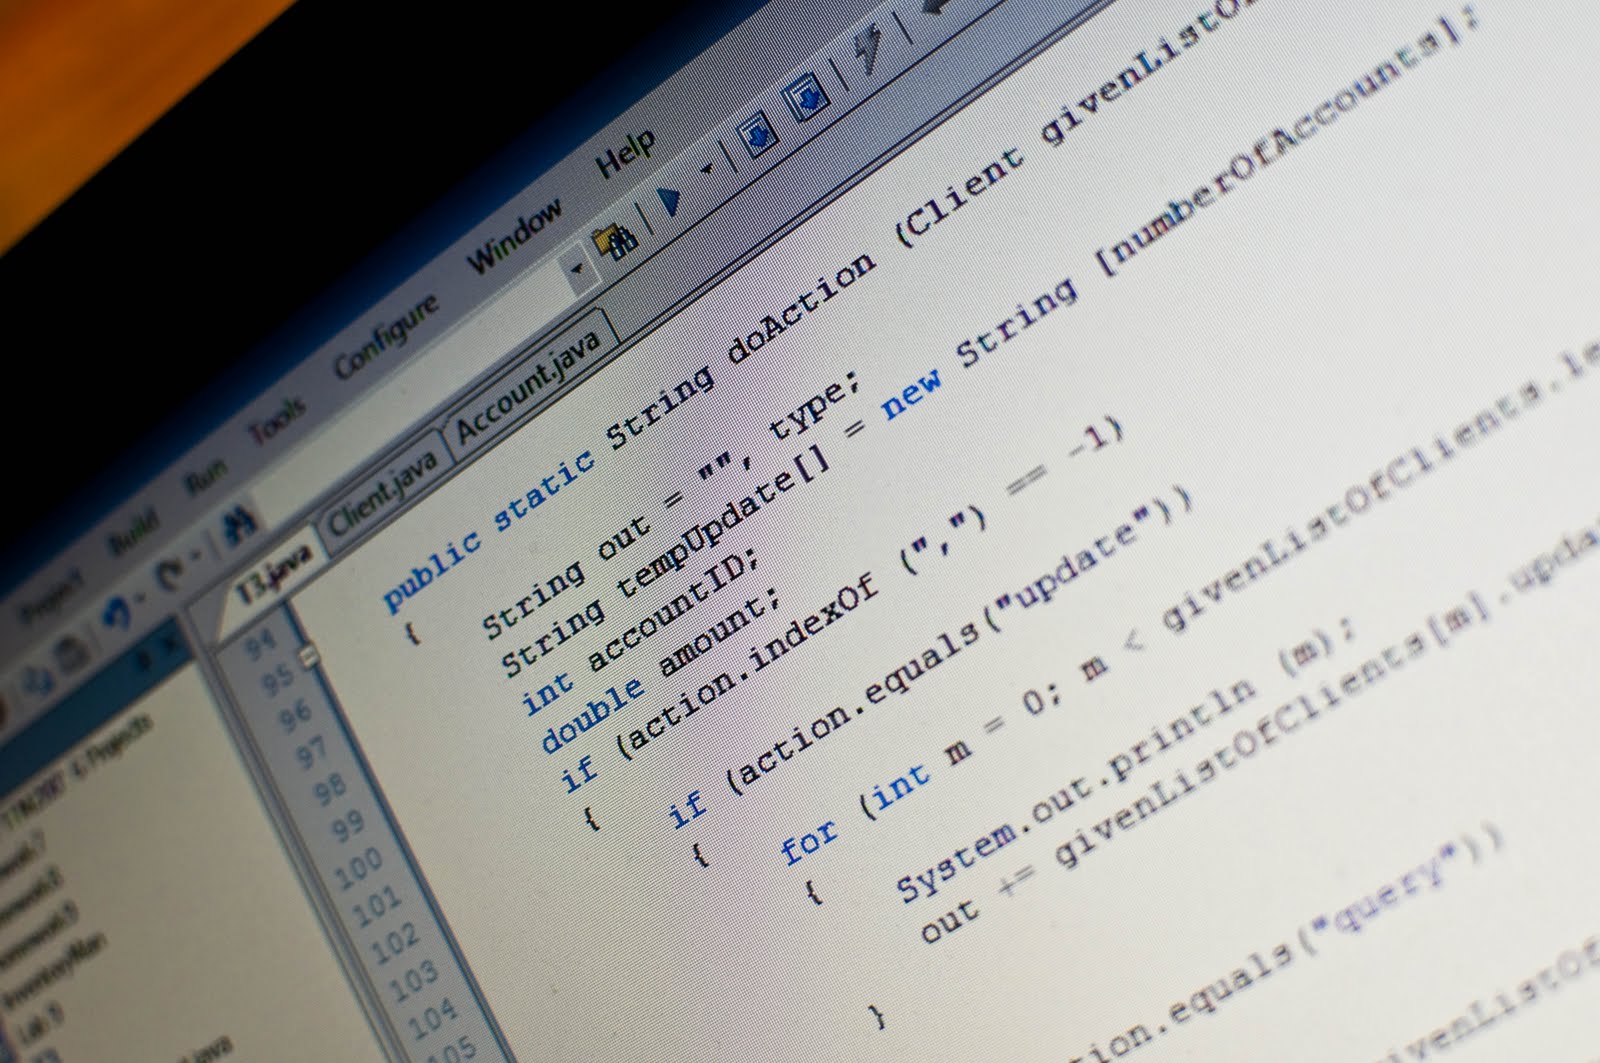
Task: Click the 'if (action.equals("update"))' line
Action: [930, 659]
